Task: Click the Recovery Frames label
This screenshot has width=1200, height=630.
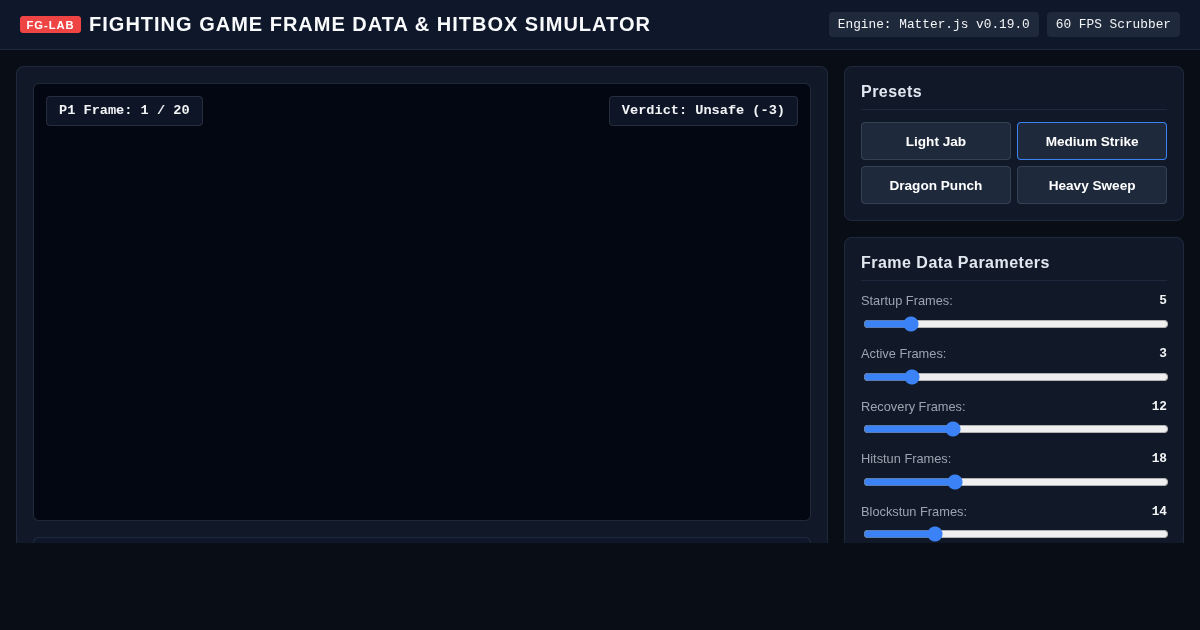Action: (x=913, y=406)
